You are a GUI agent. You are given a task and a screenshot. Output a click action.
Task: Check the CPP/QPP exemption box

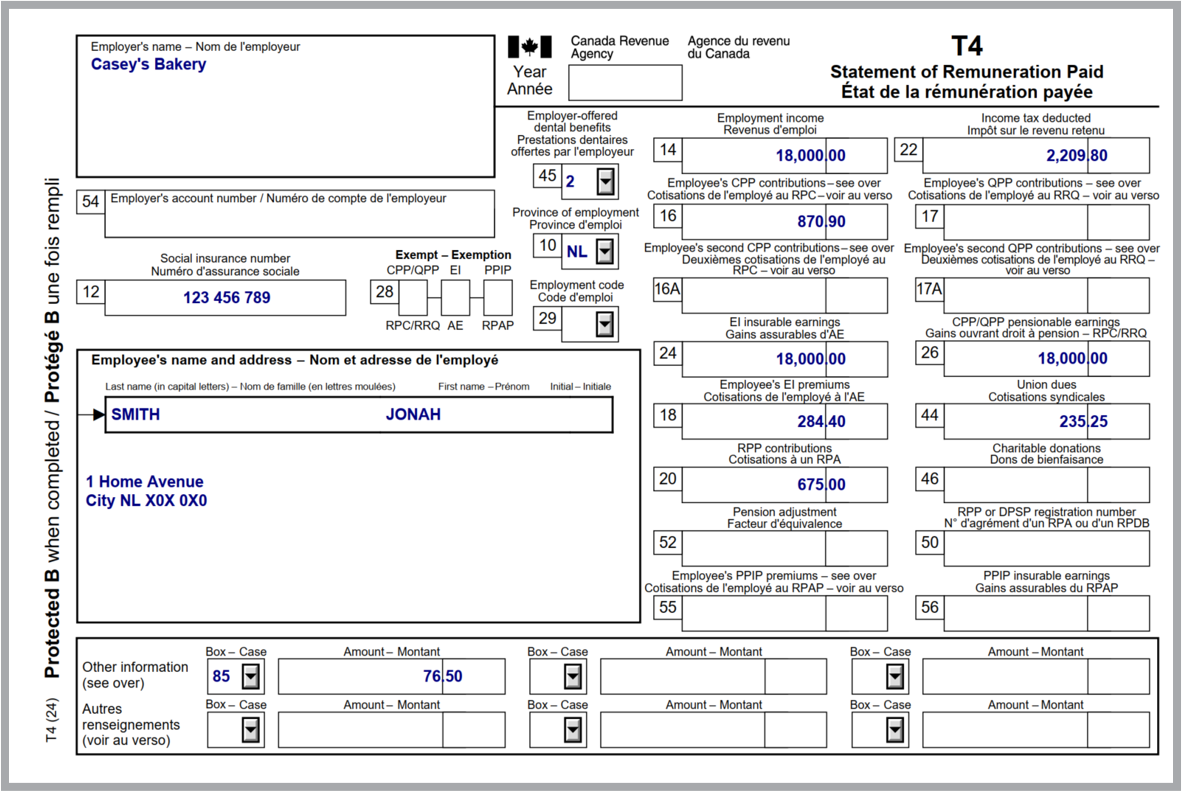413,297
